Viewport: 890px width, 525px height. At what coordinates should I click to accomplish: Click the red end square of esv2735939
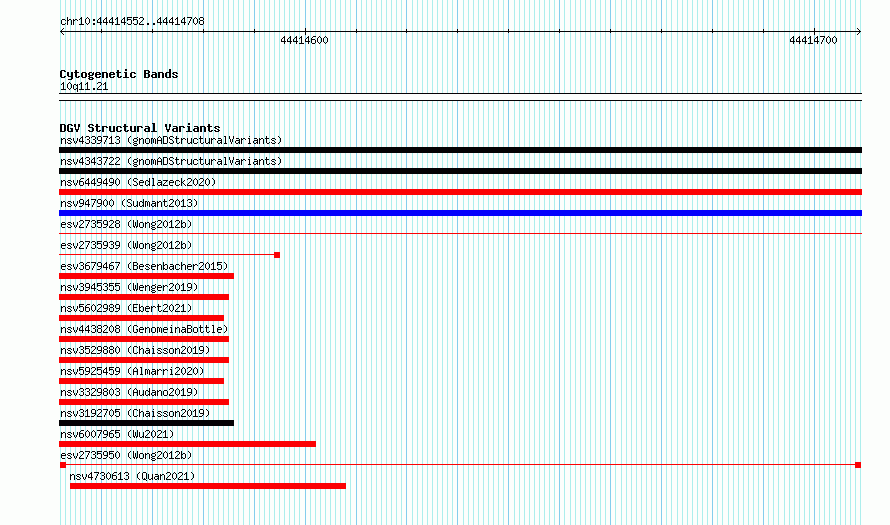[277, 255]
